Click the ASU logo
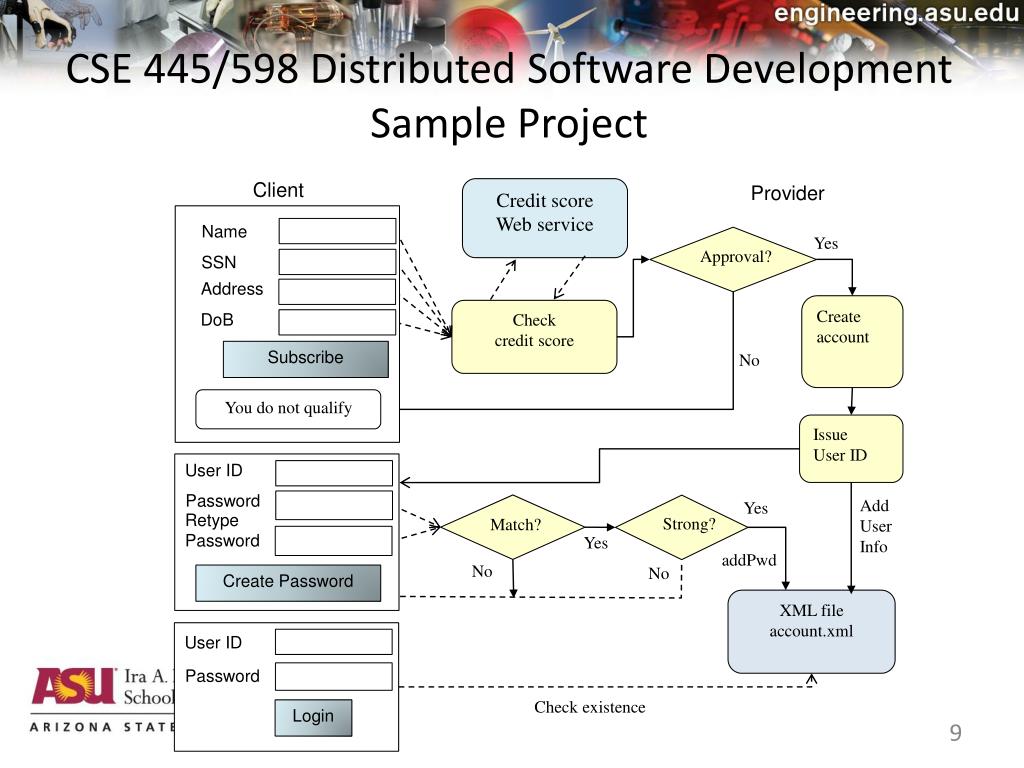The height and width of the screenshot is (768, 1024). point(73,686)
